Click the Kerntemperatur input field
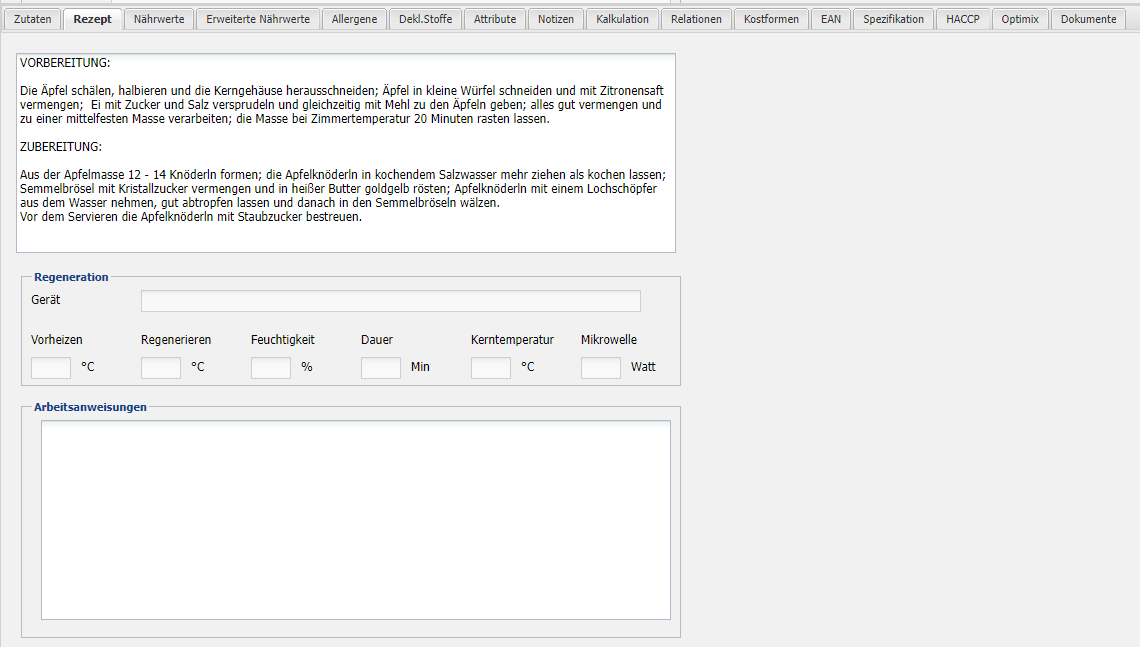Image resolution: width=1140 pixels, height=647 pixels. [x=491, y=368]
